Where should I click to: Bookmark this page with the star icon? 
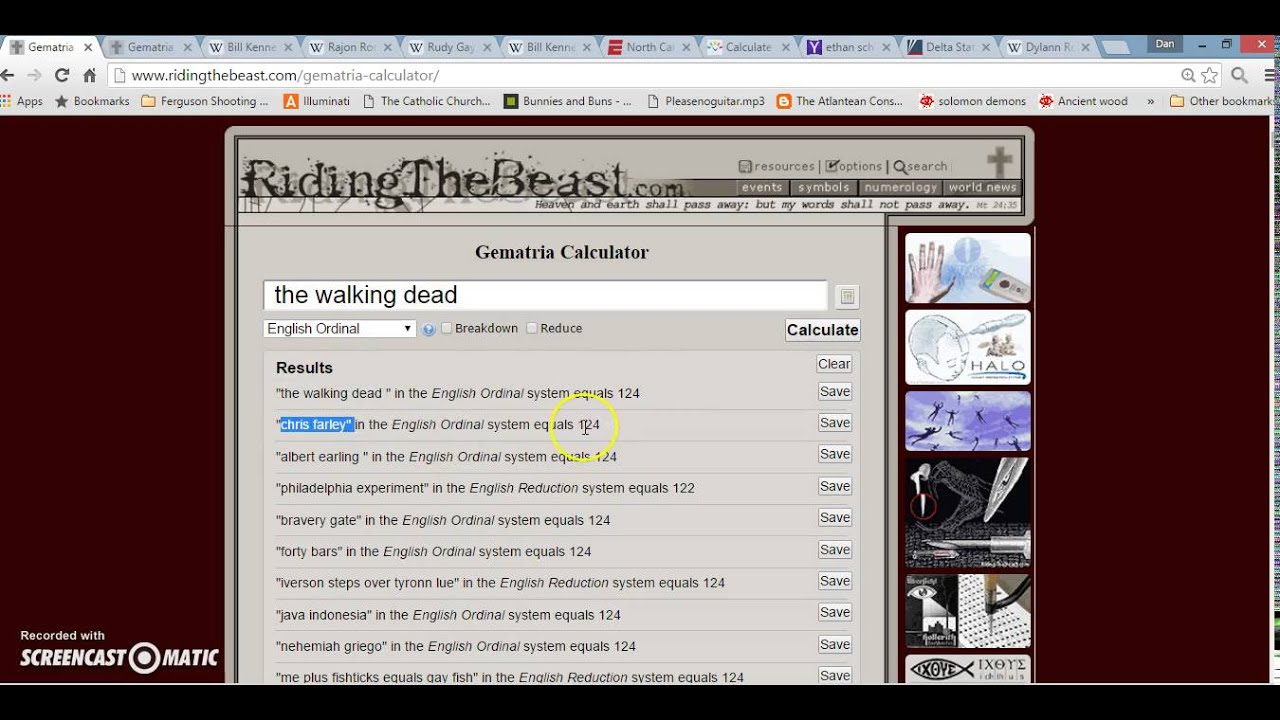pyautogui.click(x=1210, y=75)
